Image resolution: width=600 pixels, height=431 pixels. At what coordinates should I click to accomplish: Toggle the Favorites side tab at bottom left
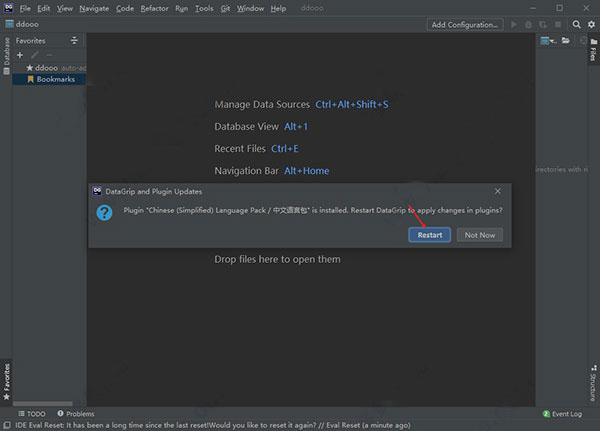(7, 382)
